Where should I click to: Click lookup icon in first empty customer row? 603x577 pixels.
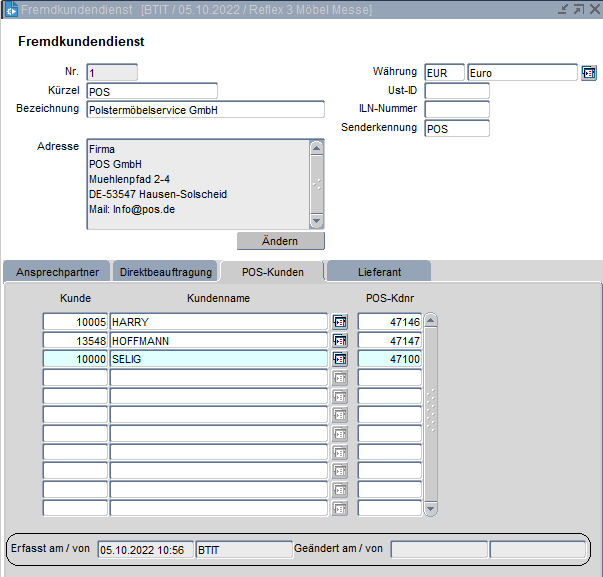pos(340,378)
